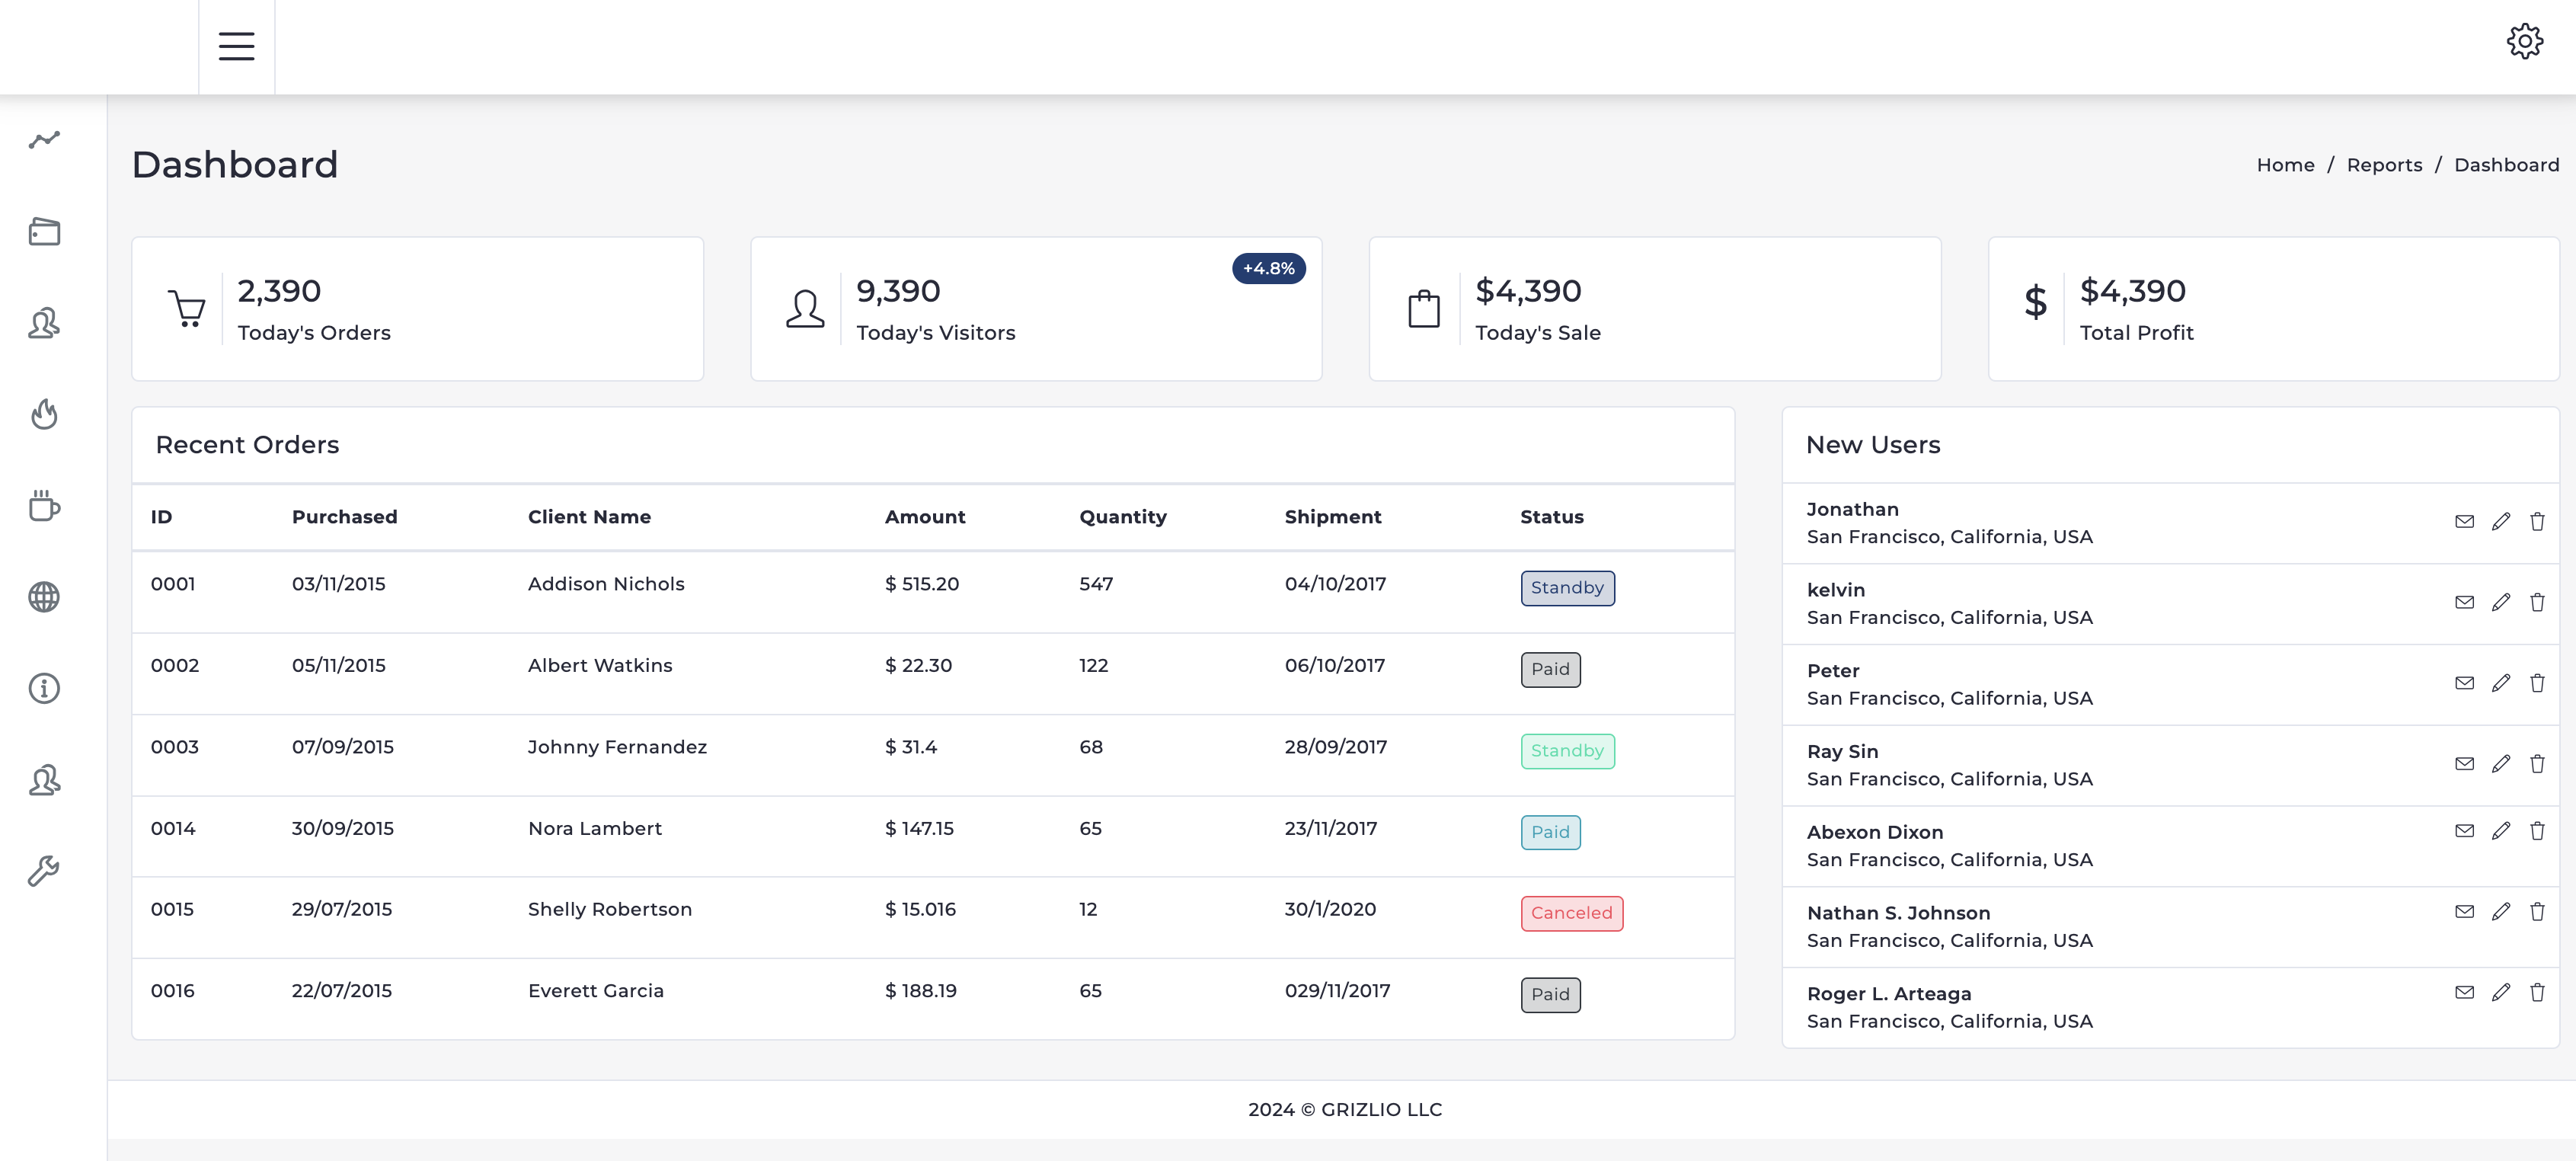The width and height of the screenshot is (2576, 1161).
Task: Open the first users sidebar icon
Action: pos(44,323)
